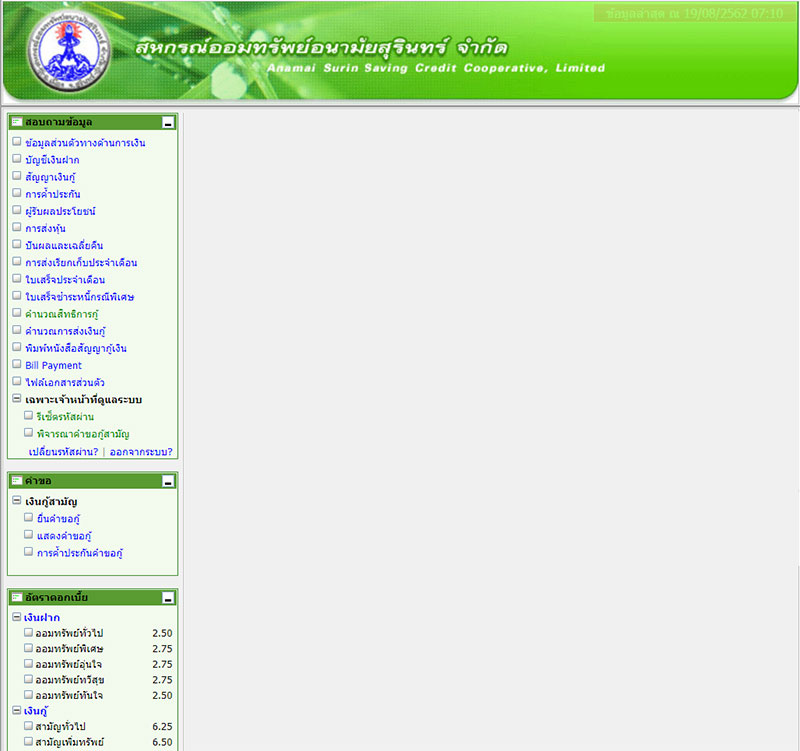800x751 pixels.
Task: Open การค้ำประกันคำขอกู้ link
Action: point(80,553)
